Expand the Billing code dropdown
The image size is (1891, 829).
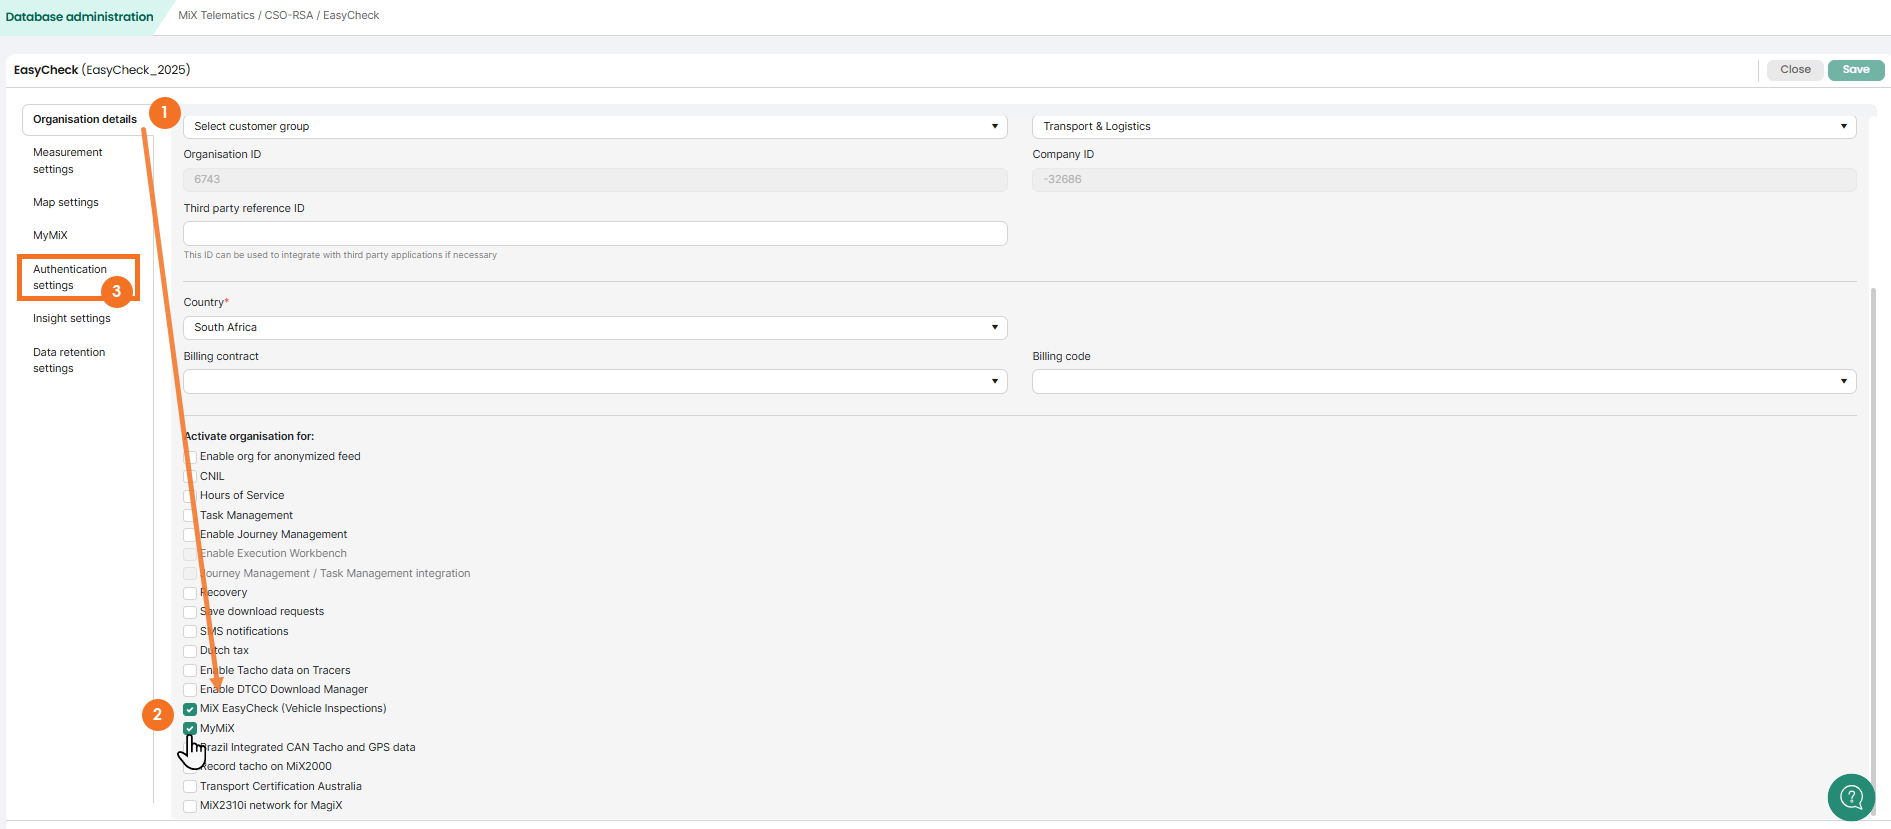[1444, 381]
